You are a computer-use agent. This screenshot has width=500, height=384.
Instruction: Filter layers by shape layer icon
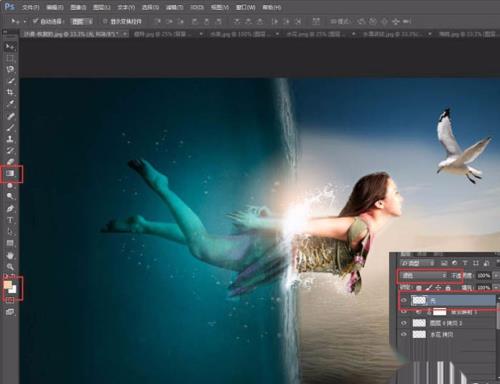476,263
